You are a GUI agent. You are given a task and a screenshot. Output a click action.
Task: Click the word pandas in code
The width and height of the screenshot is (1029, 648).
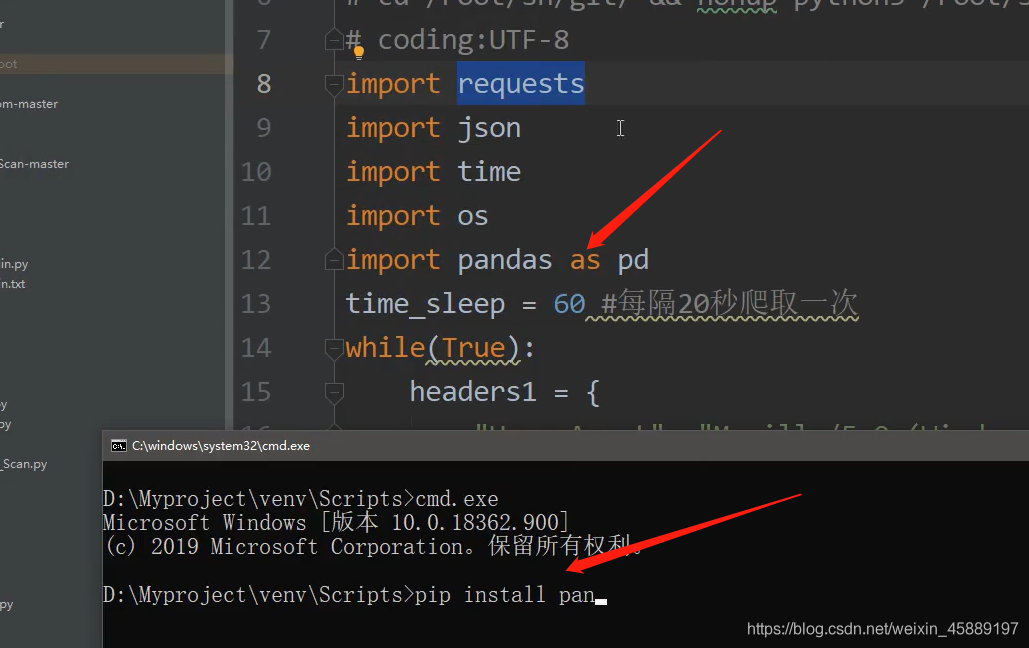coord(505,260)
